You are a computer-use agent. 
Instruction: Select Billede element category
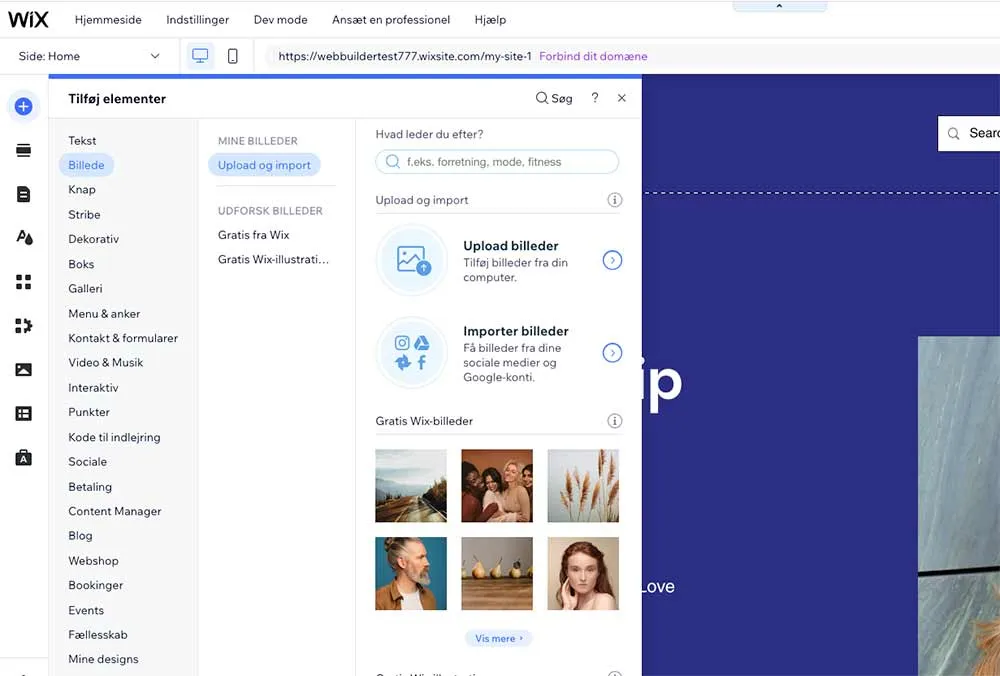pos(86,165)
